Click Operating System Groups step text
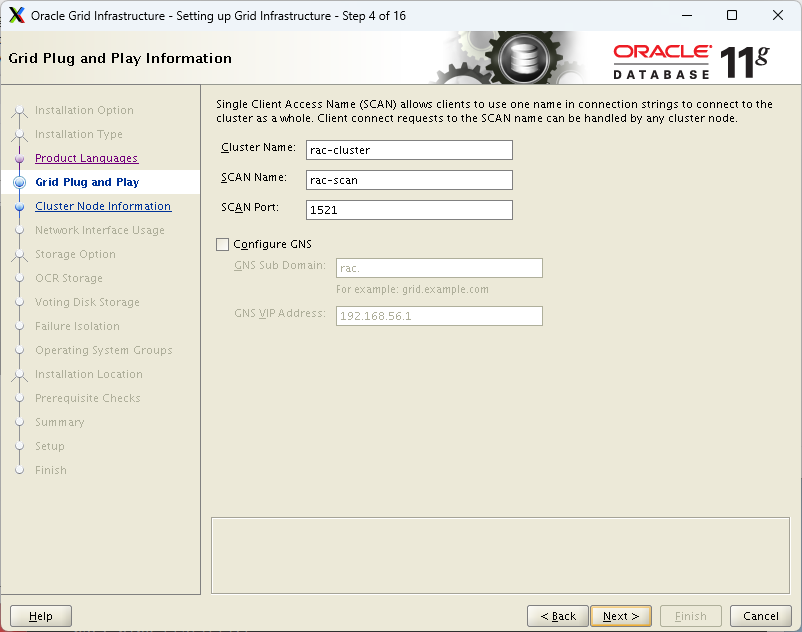This screenshot has height=632, width=802. pyautogui.click(x=104, y=350)
